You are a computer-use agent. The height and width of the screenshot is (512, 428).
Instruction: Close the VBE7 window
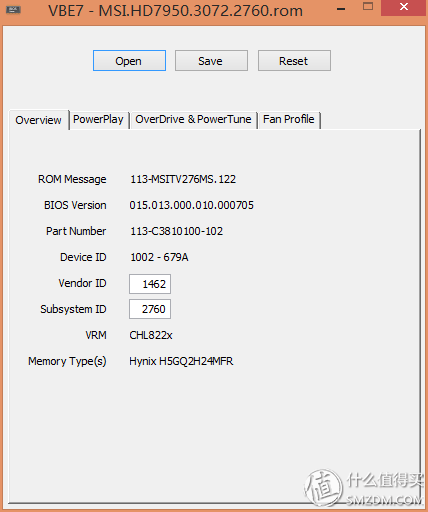pos(404,7)
